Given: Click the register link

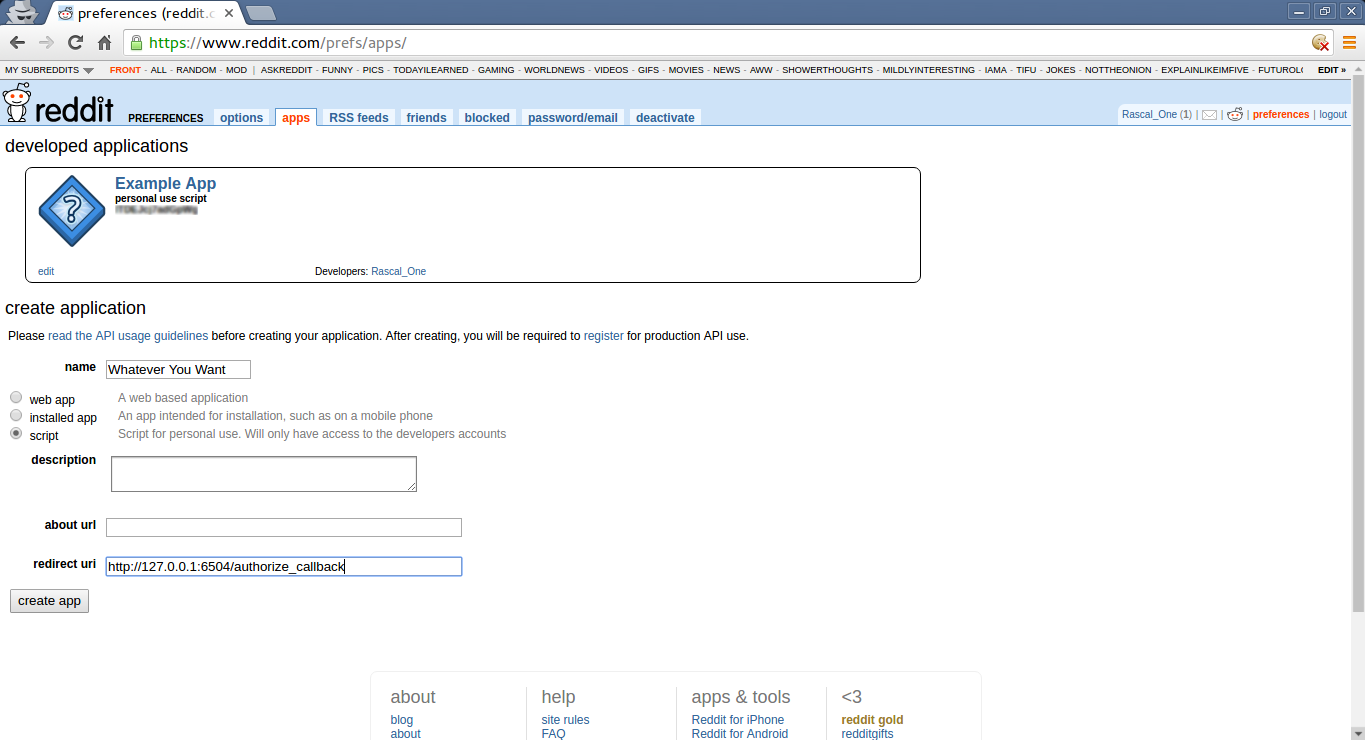Looking at the screenshot, I should point(603,336).
